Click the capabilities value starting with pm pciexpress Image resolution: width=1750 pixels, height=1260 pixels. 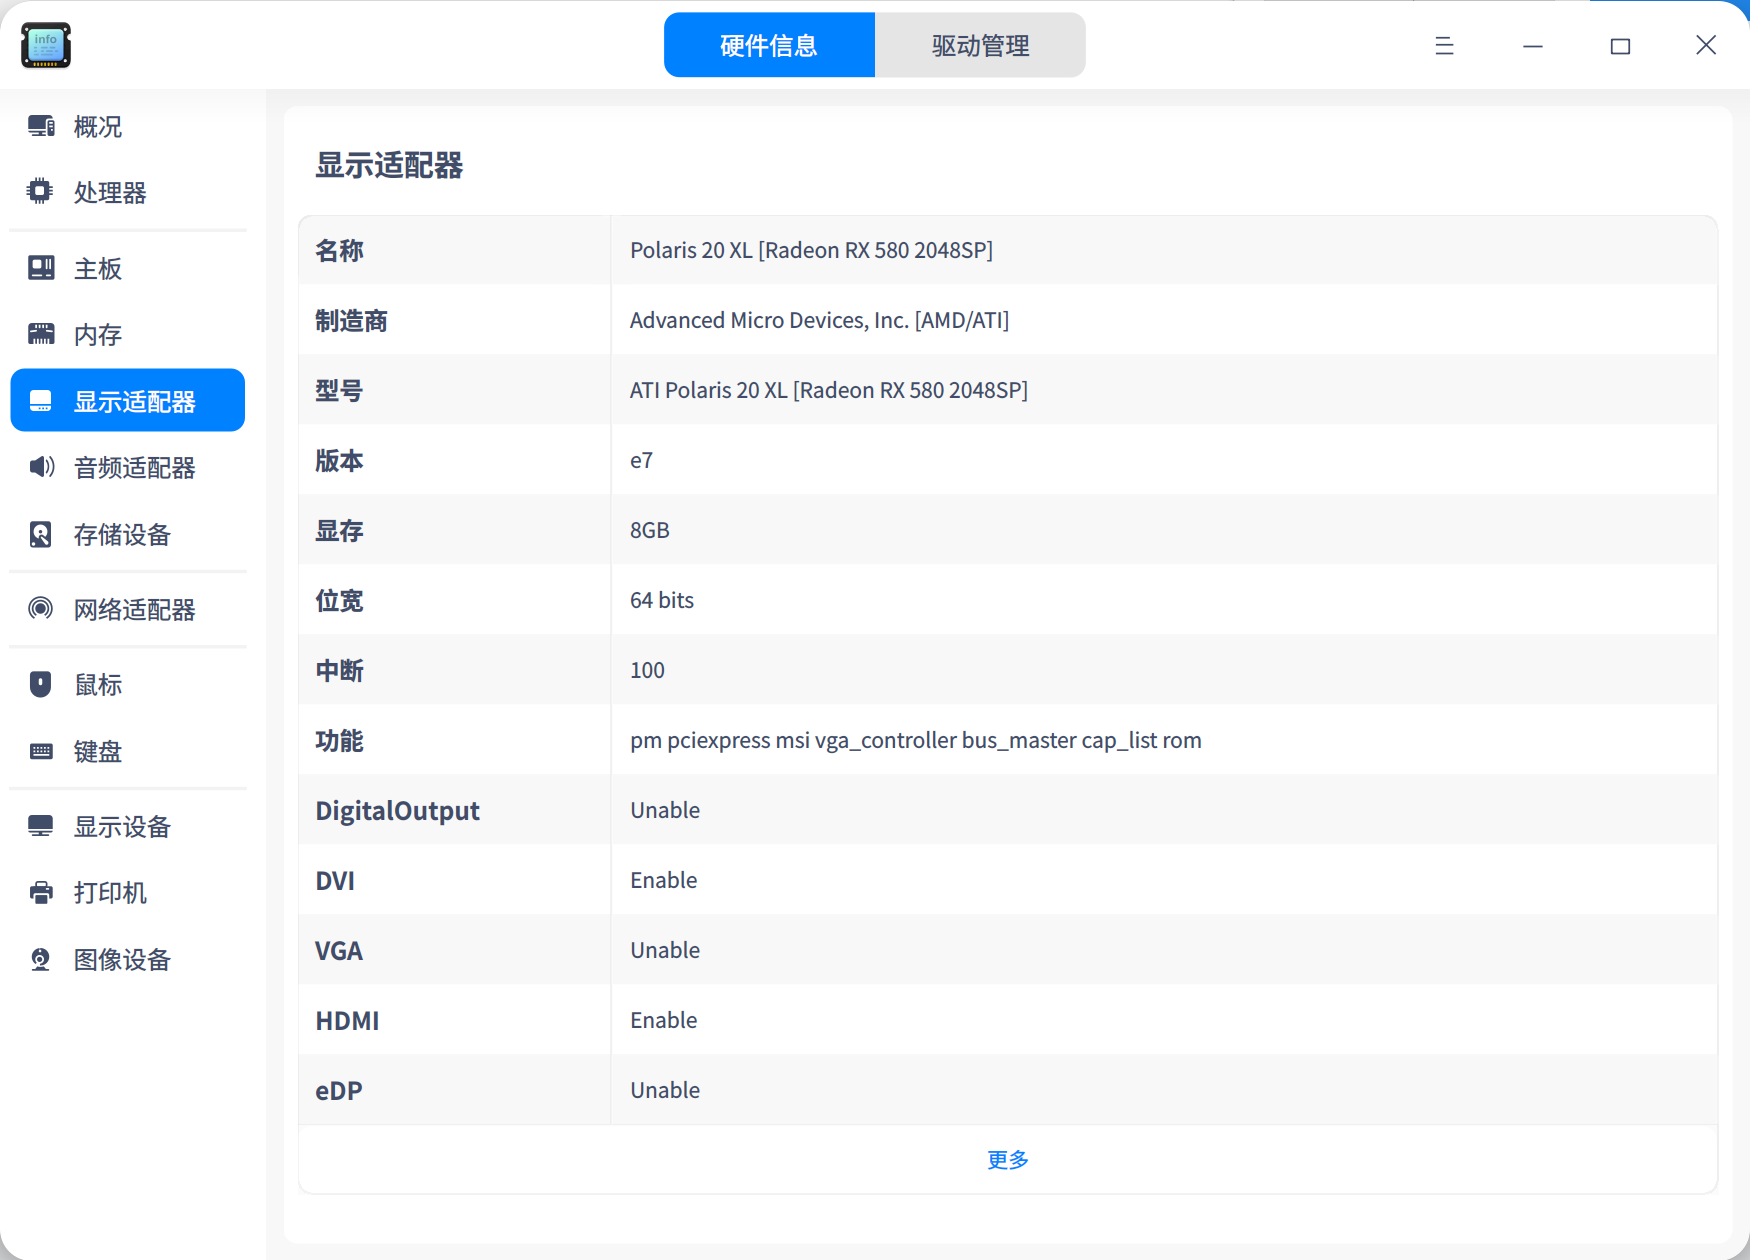coord(916,740)
